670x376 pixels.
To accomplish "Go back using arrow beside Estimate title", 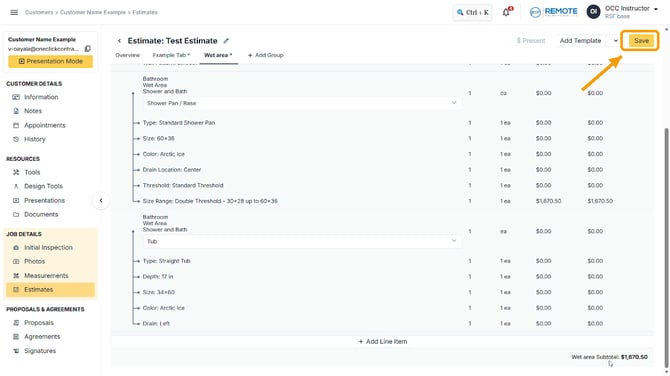I will 119,41.
